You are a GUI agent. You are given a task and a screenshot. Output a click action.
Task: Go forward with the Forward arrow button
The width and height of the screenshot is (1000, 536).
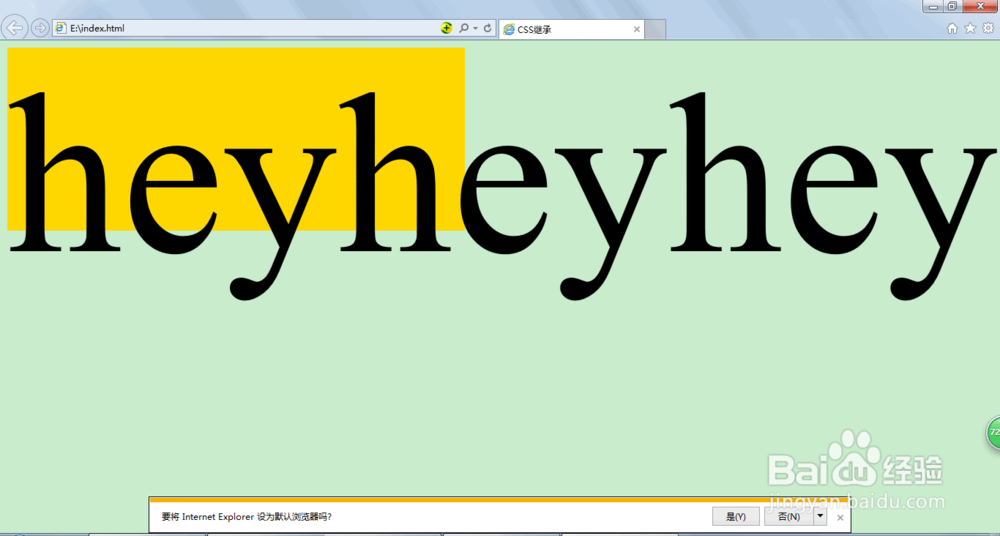pos(40,28)
